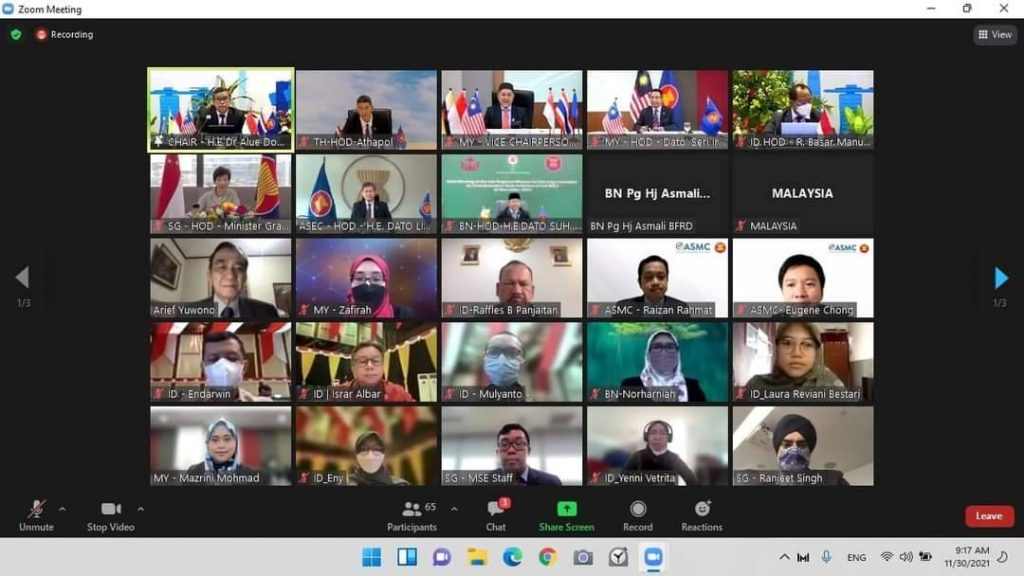Viewport: 1024px width, 576px height.
Task: Click the green Share Screen icon
Action: 566,510
